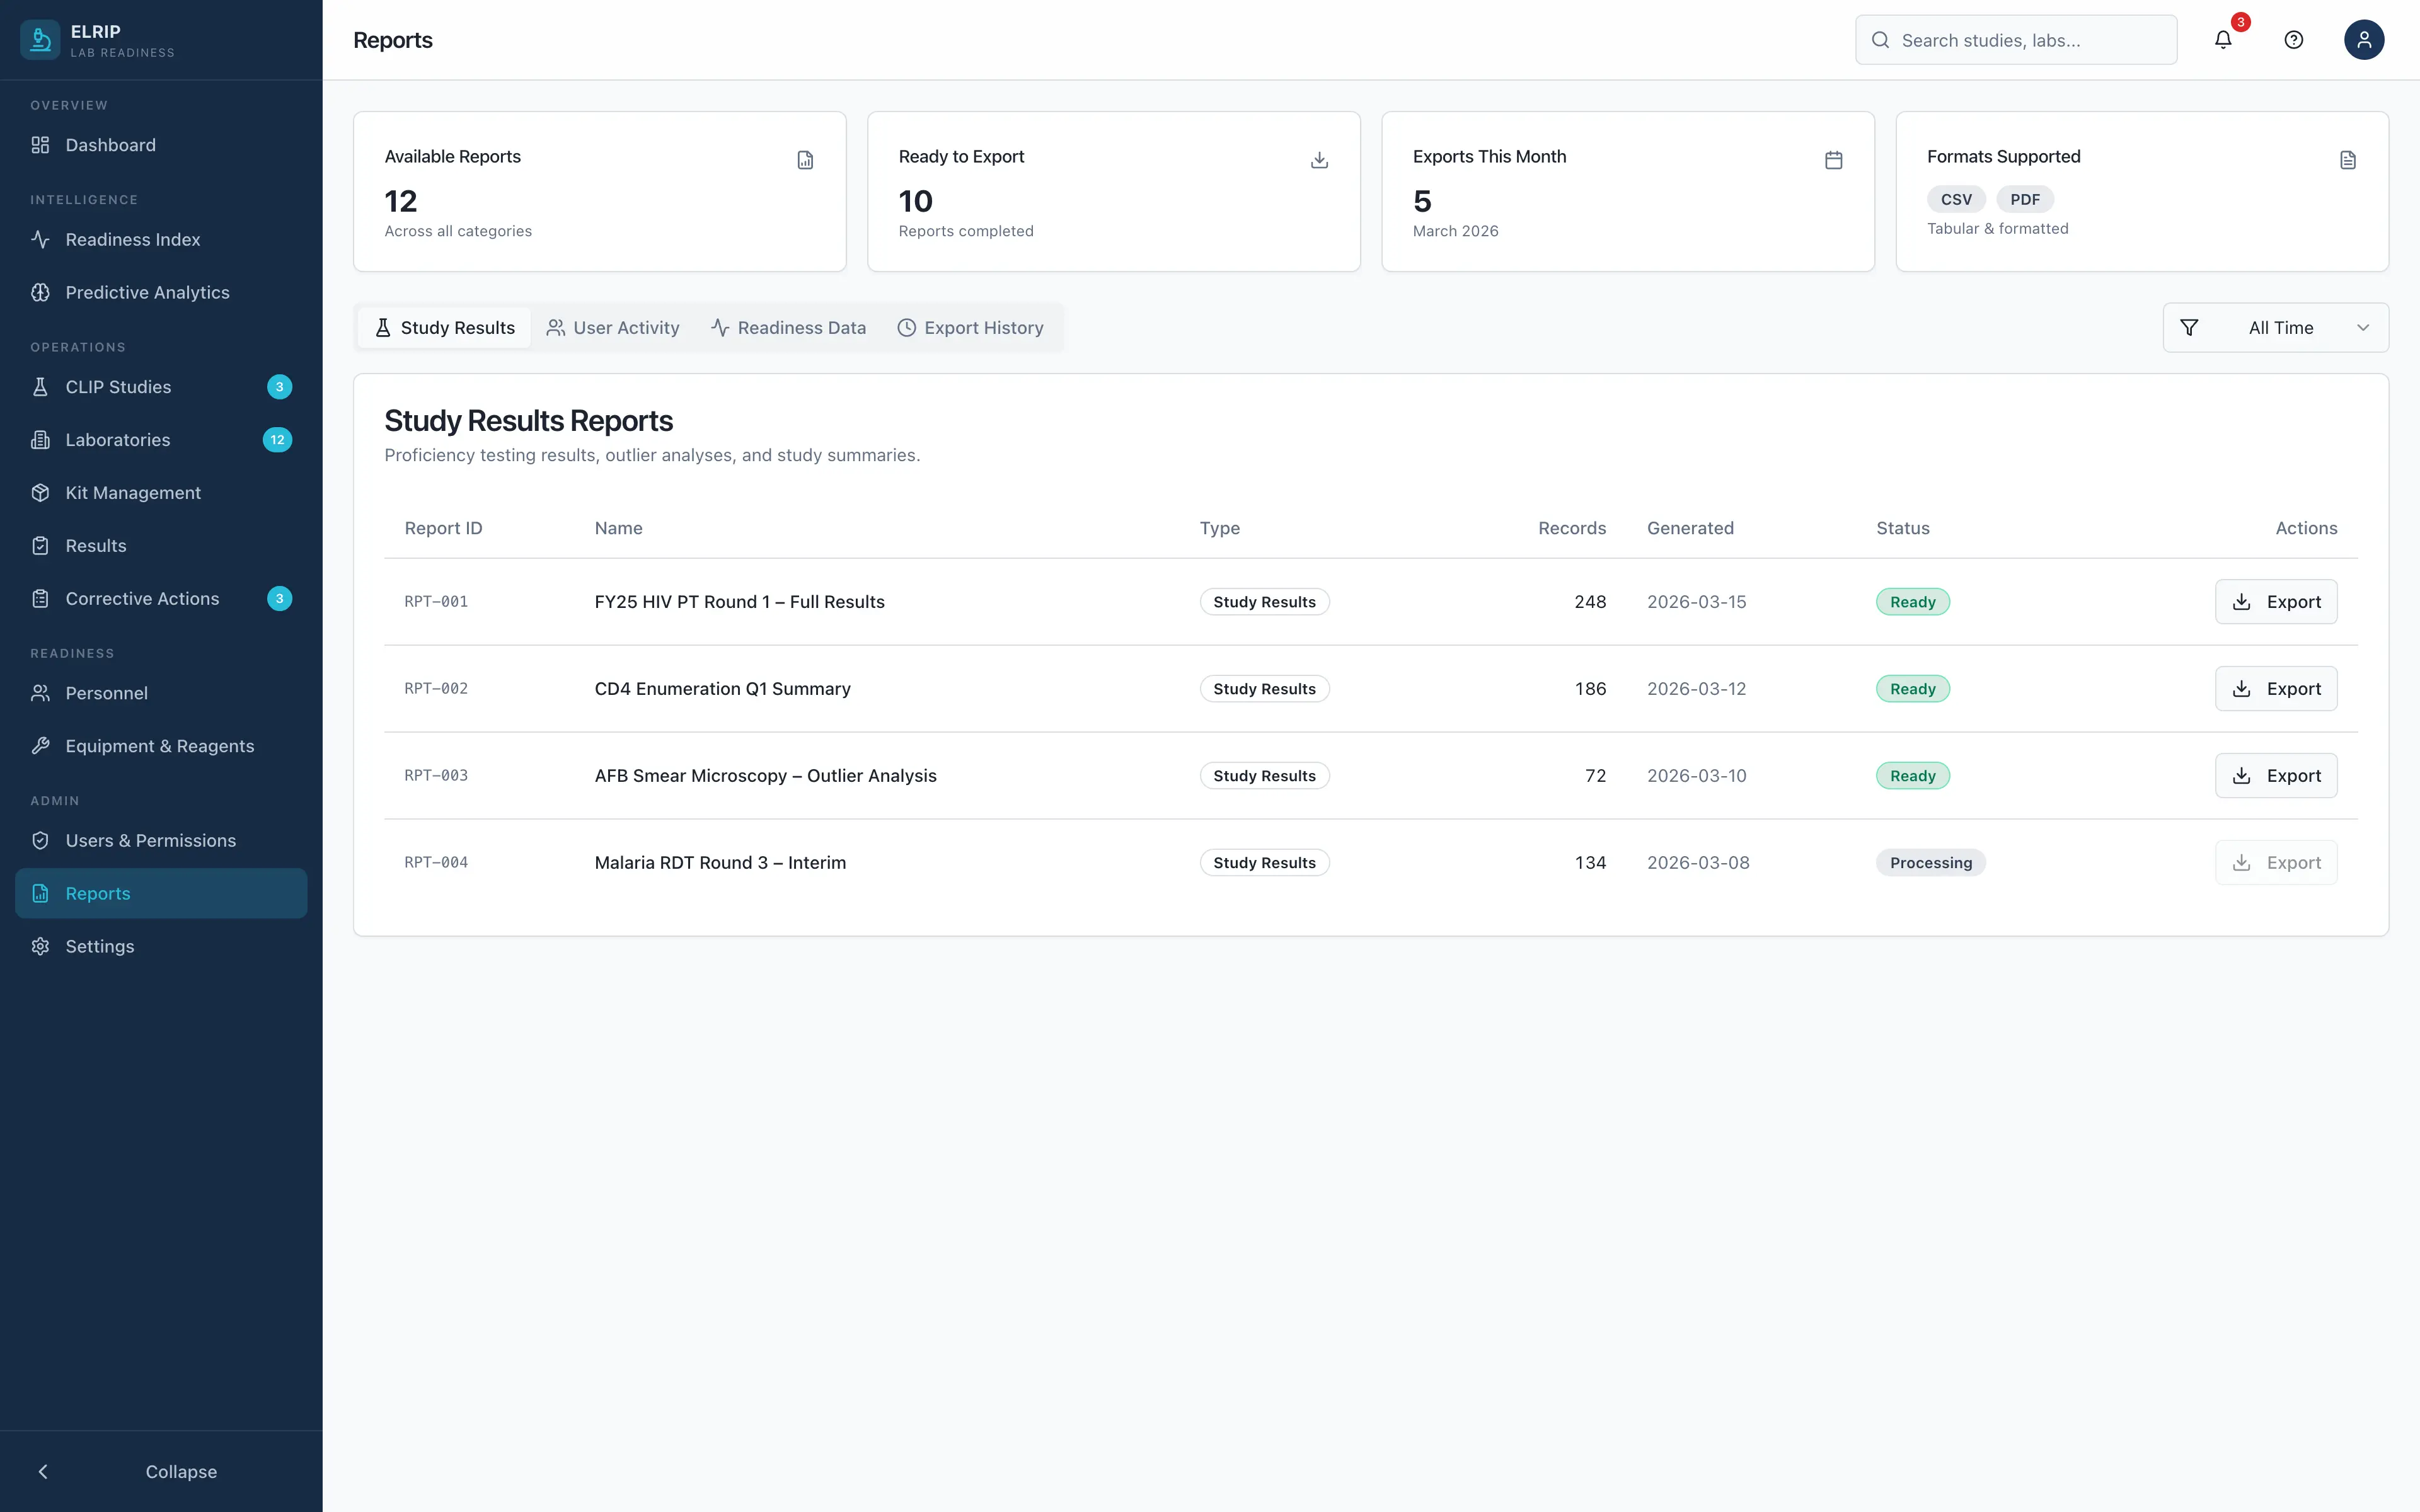Image resolution: width=2420 pixels, height=1512 pixels.
Task: Open the notifications bell icon
Action: click(x=2223, y=39)
